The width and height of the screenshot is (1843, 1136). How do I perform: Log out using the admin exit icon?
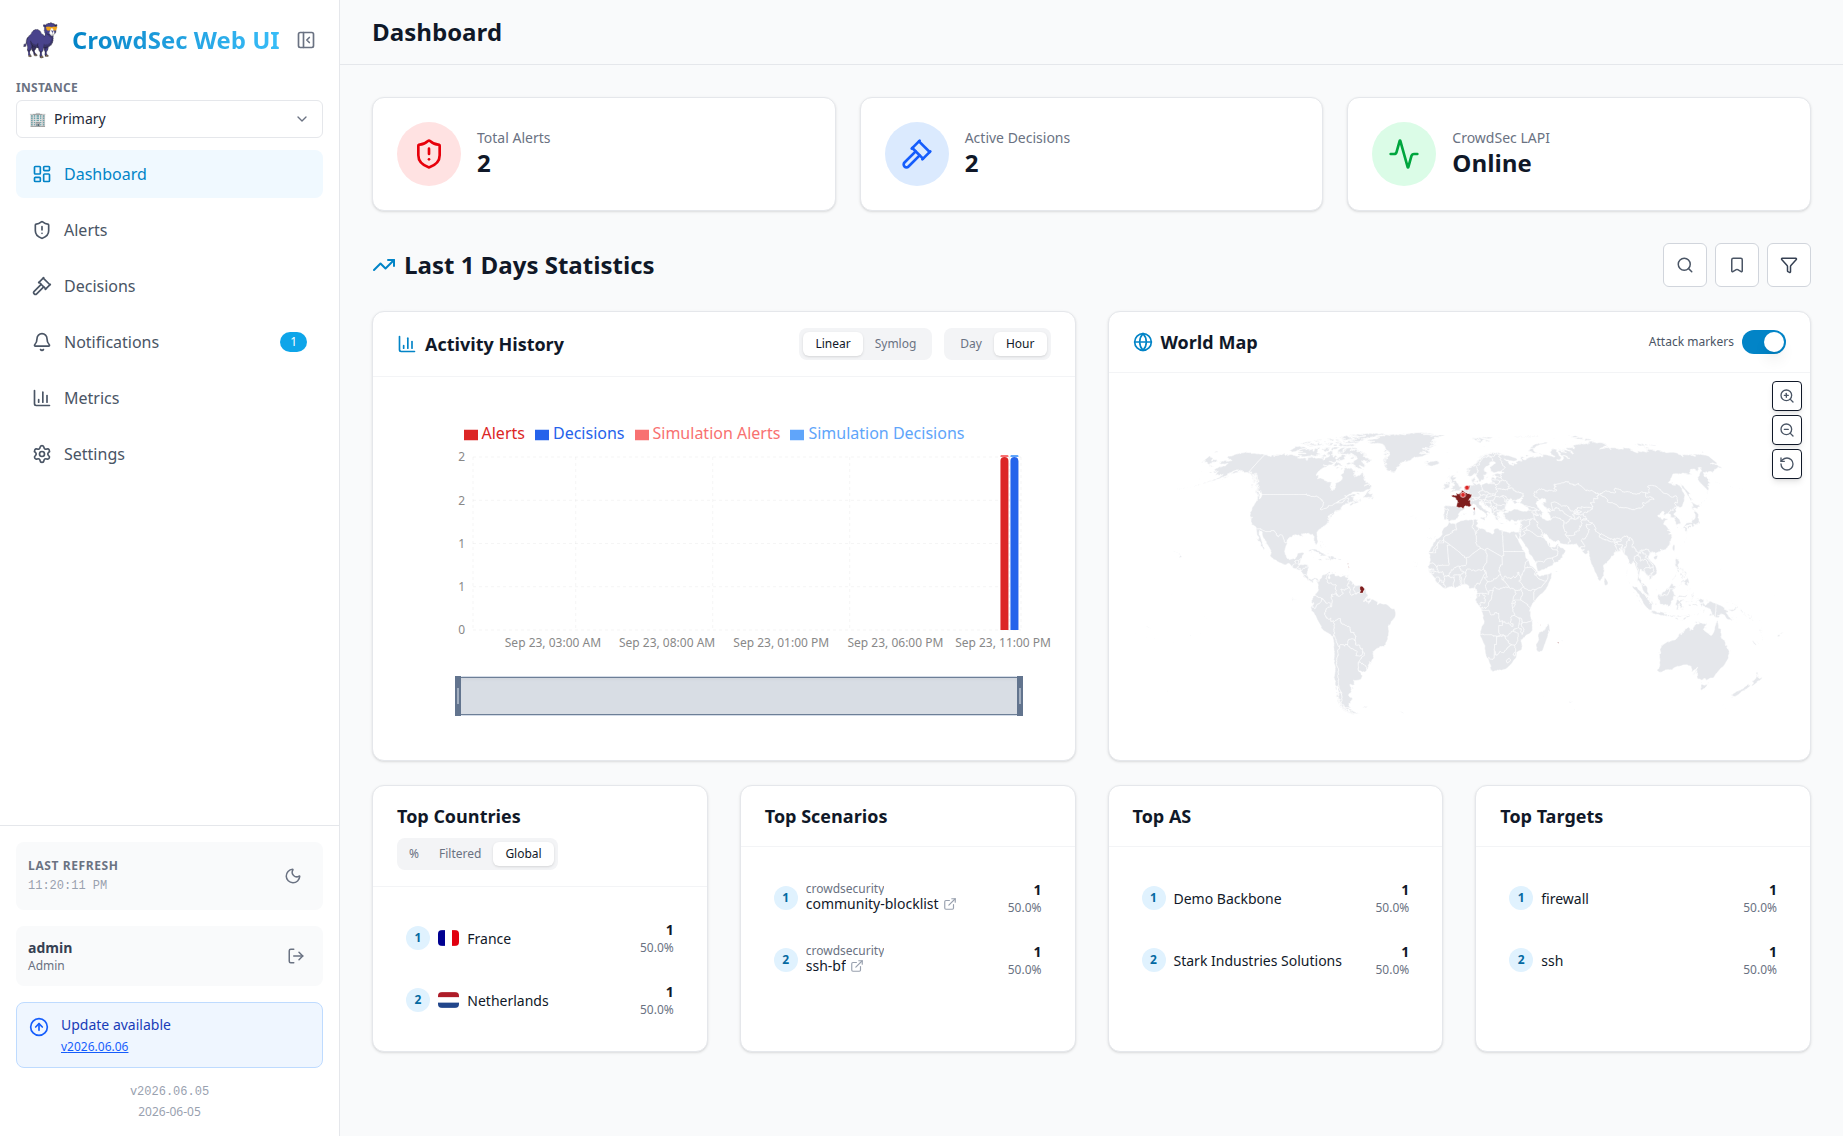pos(295,956)
